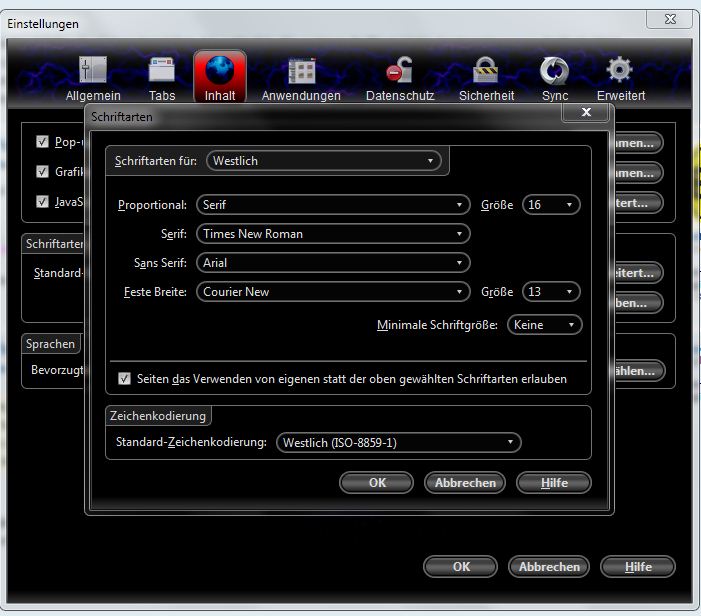The image size is (701, 616).
Task: Toggle the allow pages' own fonts checkbox
Action: 125,379
